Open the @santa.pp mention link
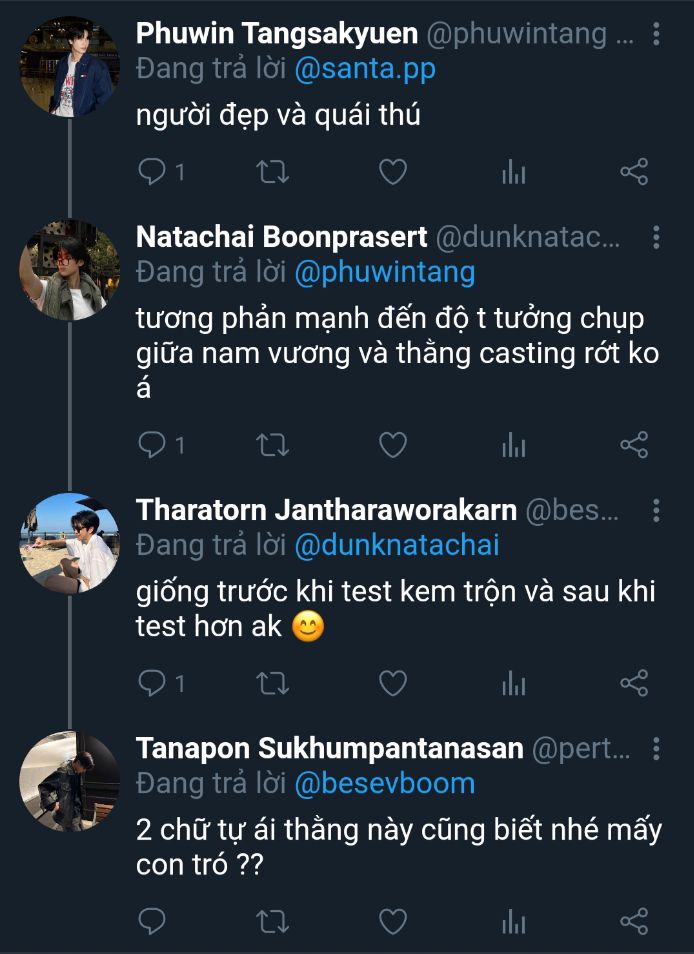694x954 pixels. click(365, 69)
